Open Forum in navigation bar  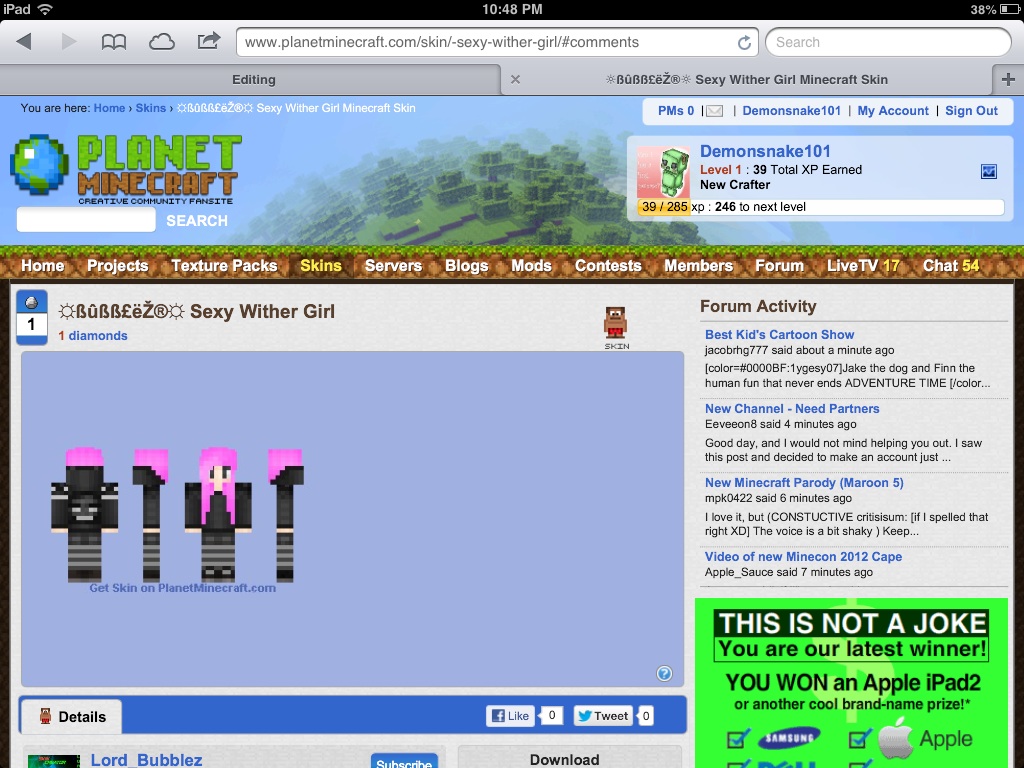coord(779,266)
